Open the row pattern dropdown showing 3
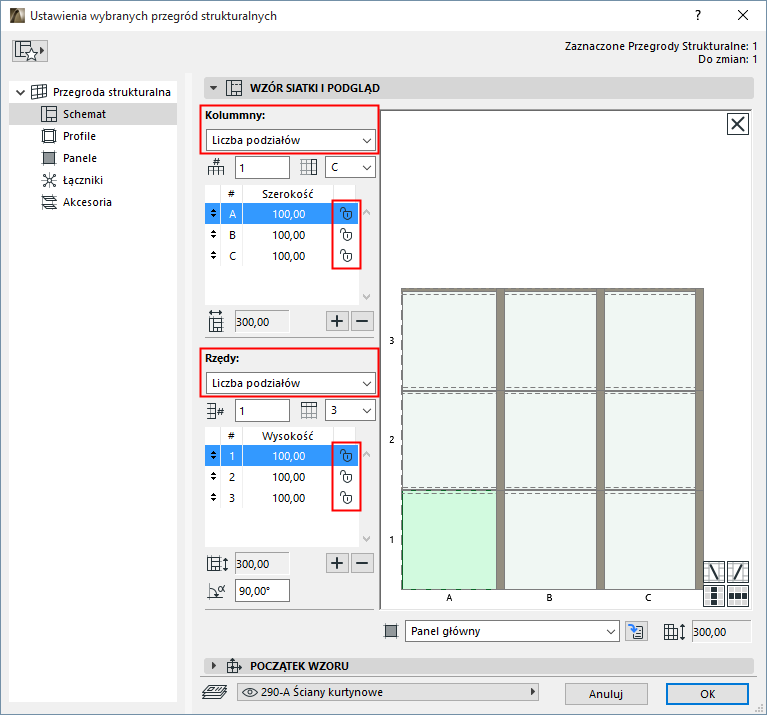This screenshot has width=767, height=715. pos(350,410)
